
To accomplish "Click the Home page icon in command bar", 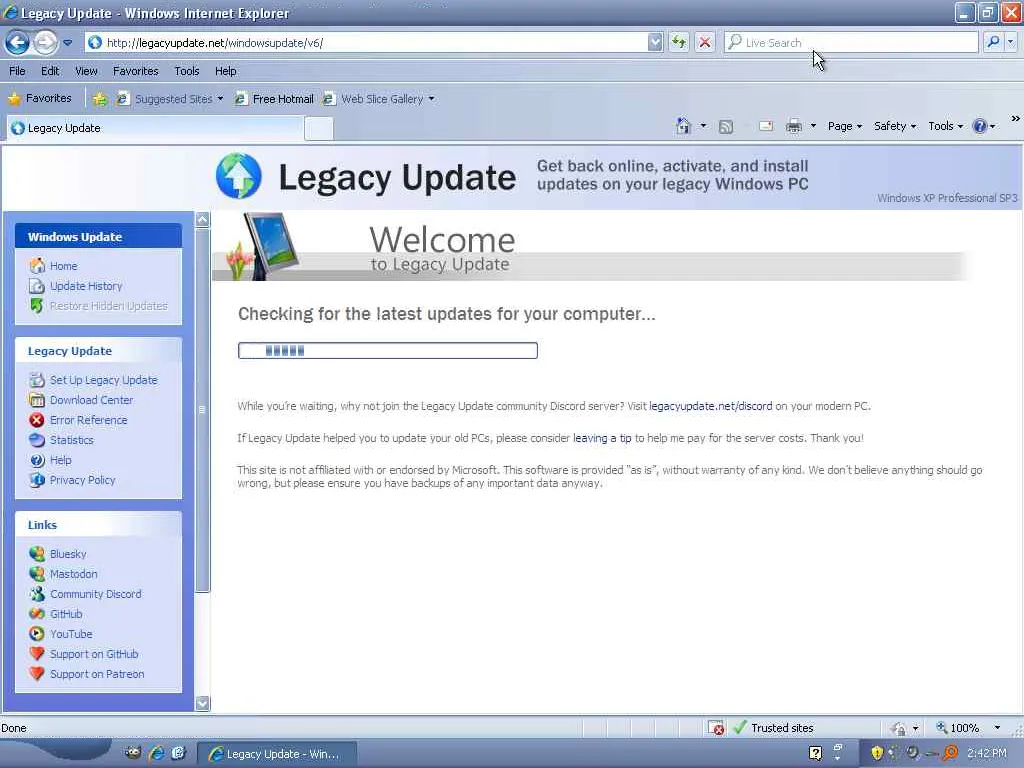I will pyautogui.click(x=683, y=126).
